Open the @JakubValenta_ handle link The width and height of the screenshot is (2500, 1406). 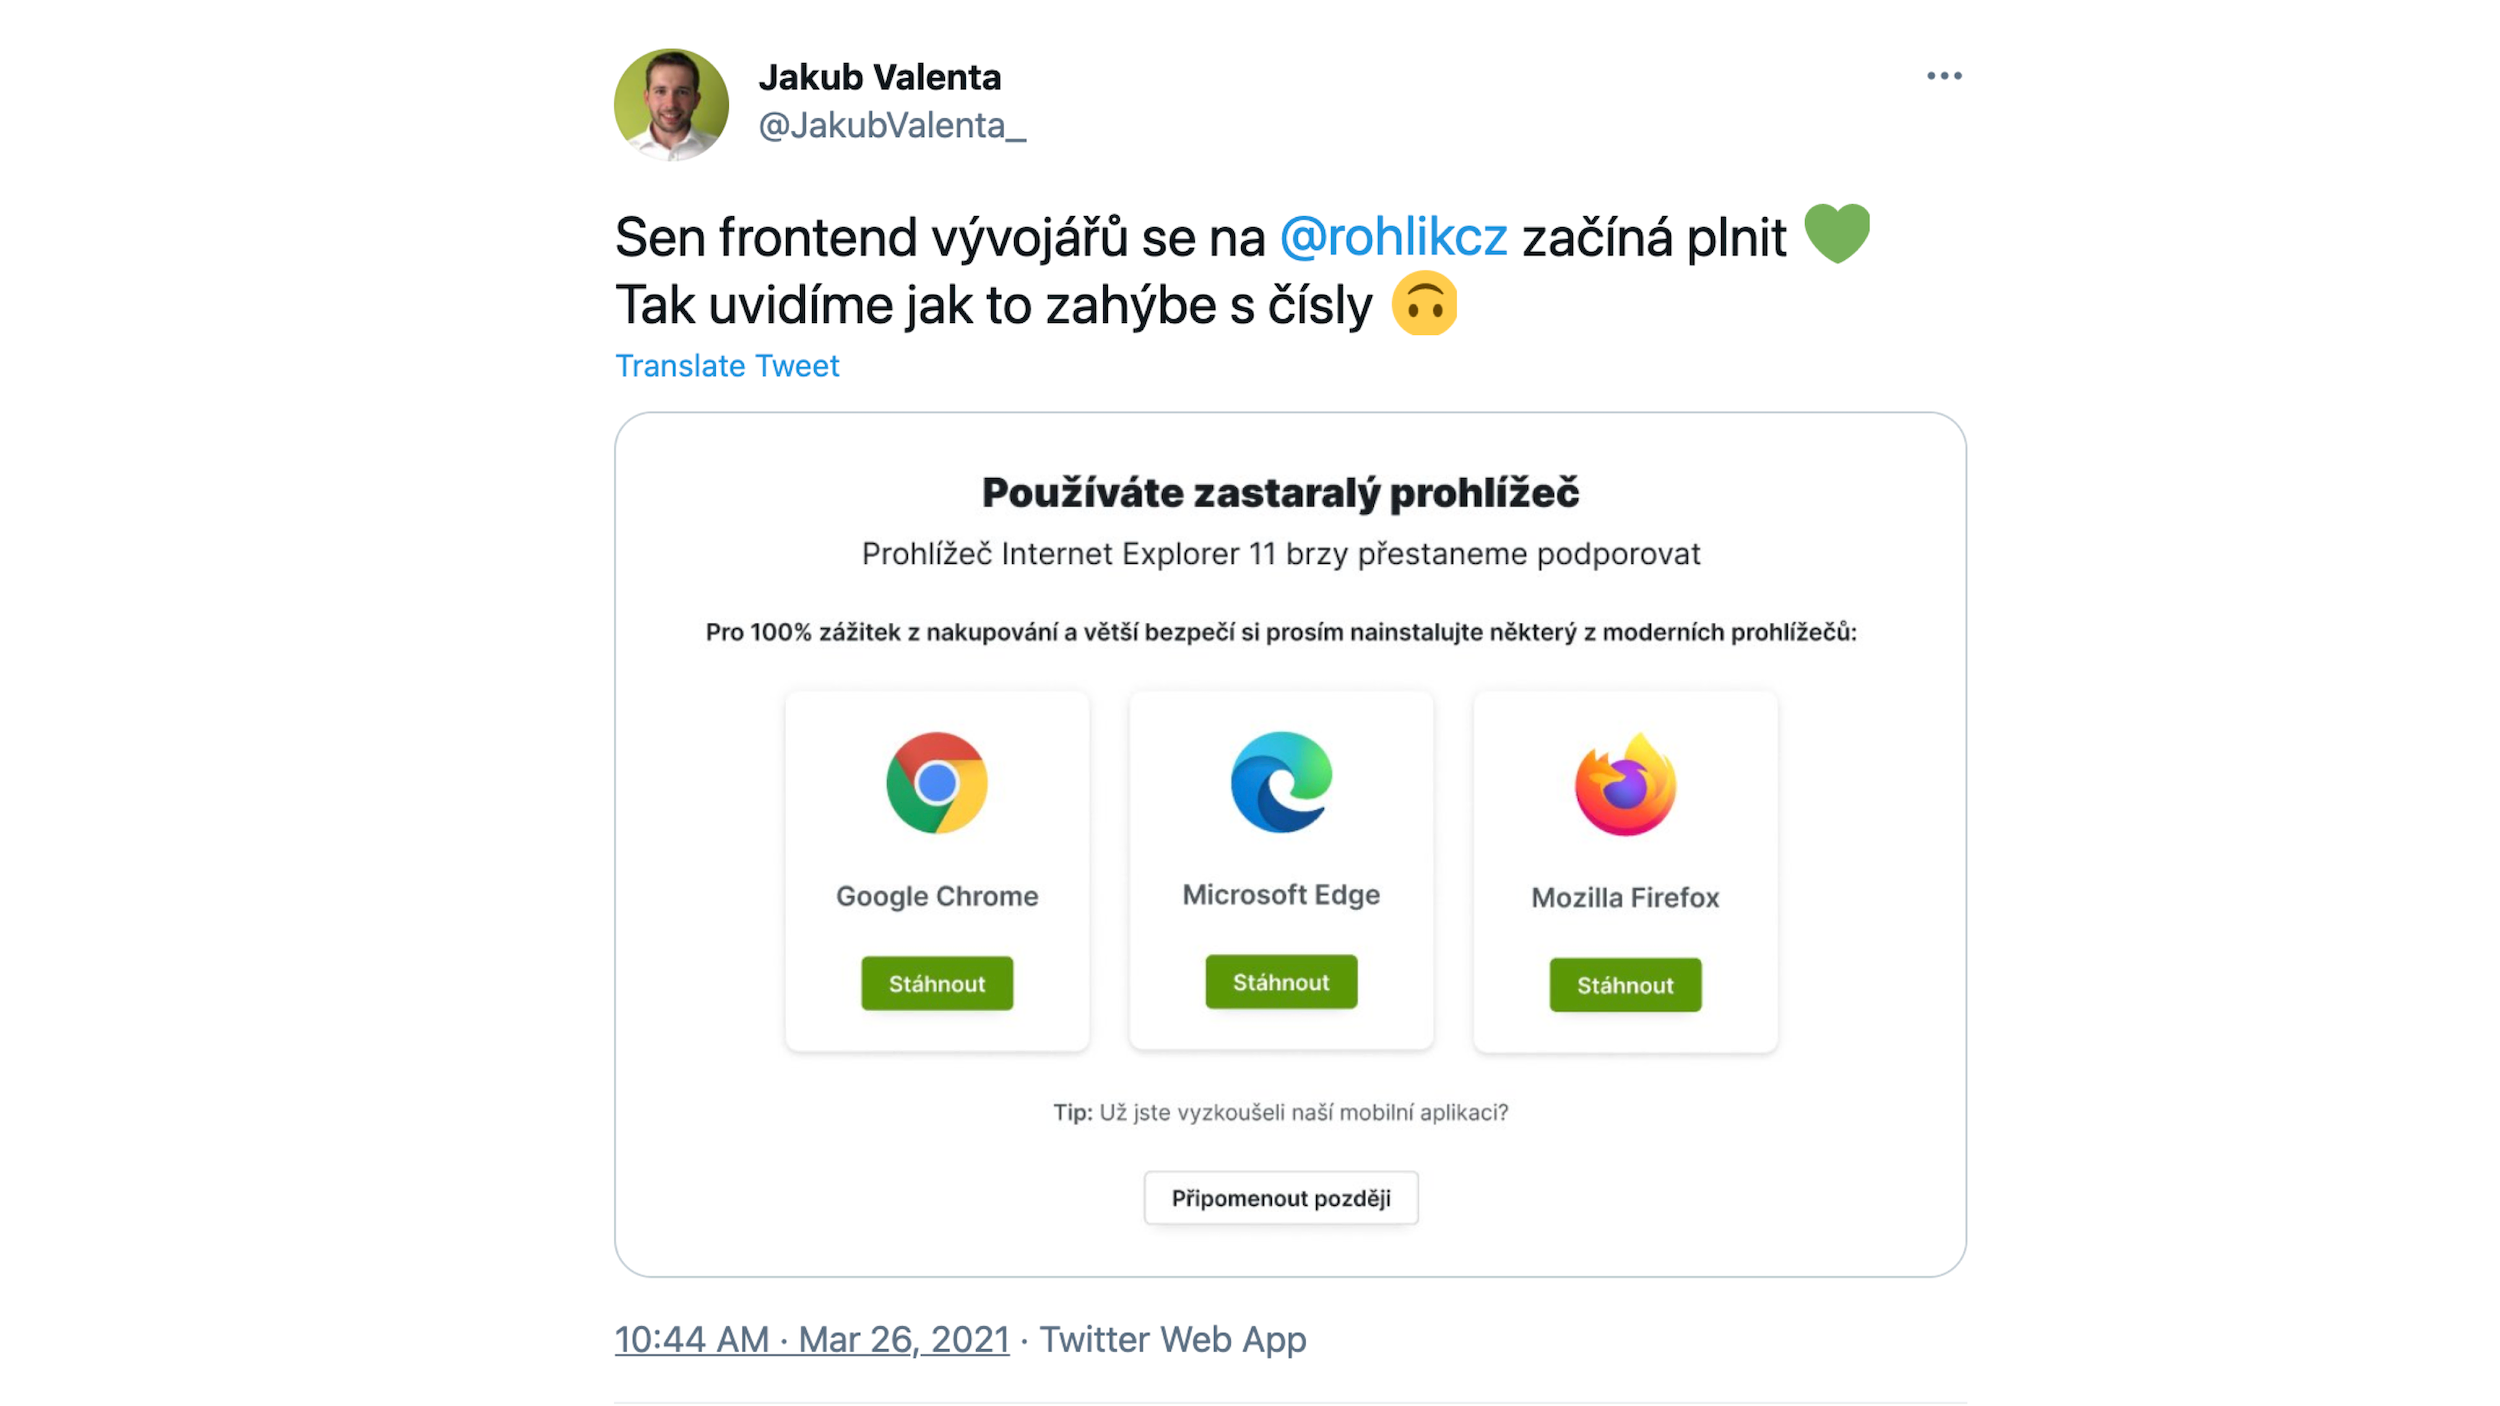pos(891,126)
